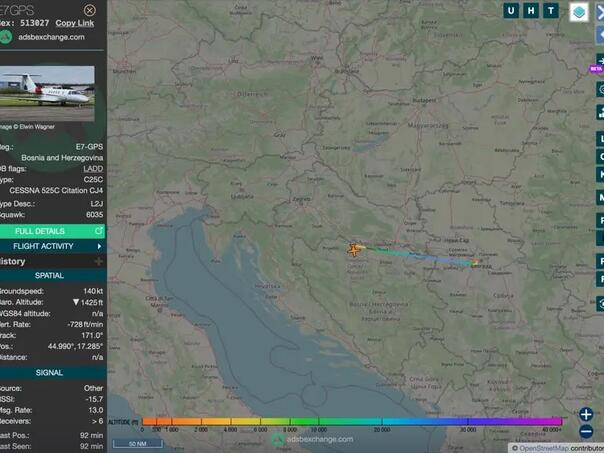Image resolution: width=604 pixels, height=453 pixels.
Task: Select the aircraft icon on the map
Action: [354, 249]
